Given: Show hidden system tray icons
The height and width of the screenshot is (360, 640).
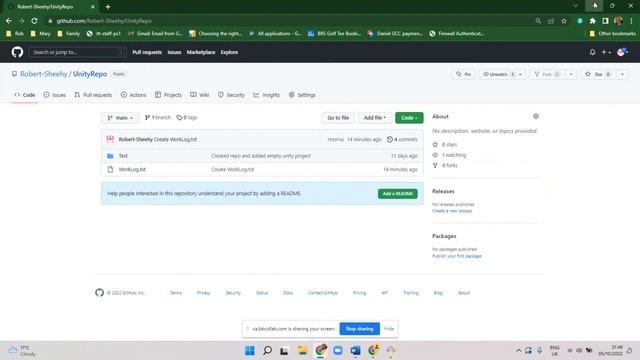Looking at the screenshot, I should [x=518, y=350].
